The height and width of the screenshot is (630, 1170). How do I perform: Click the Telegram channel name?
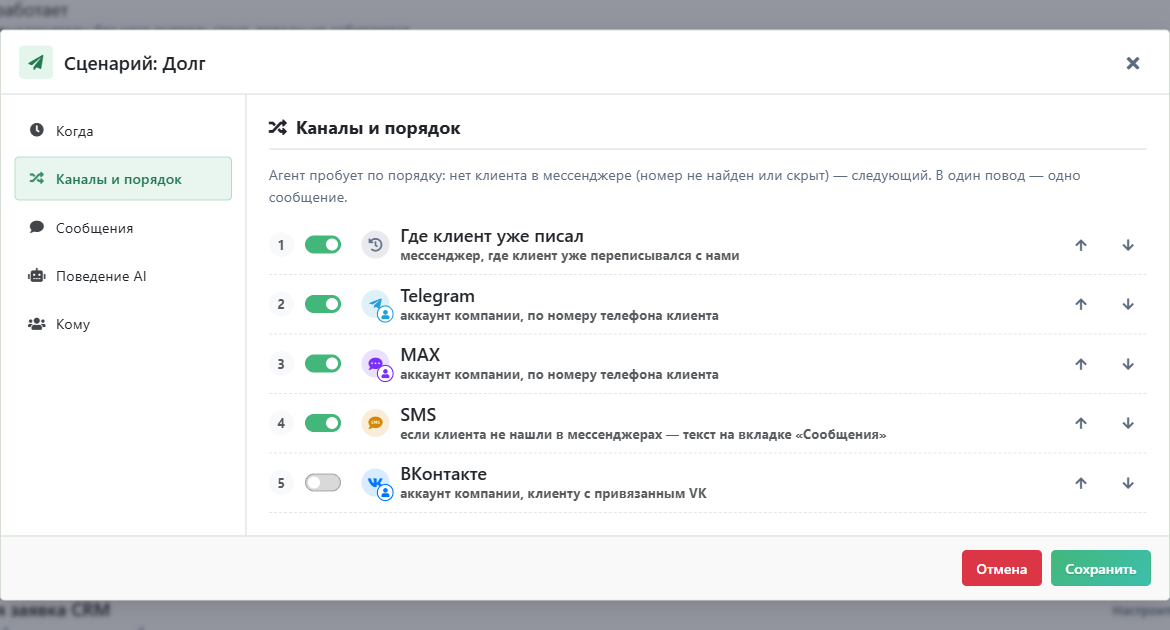point(437,296)
